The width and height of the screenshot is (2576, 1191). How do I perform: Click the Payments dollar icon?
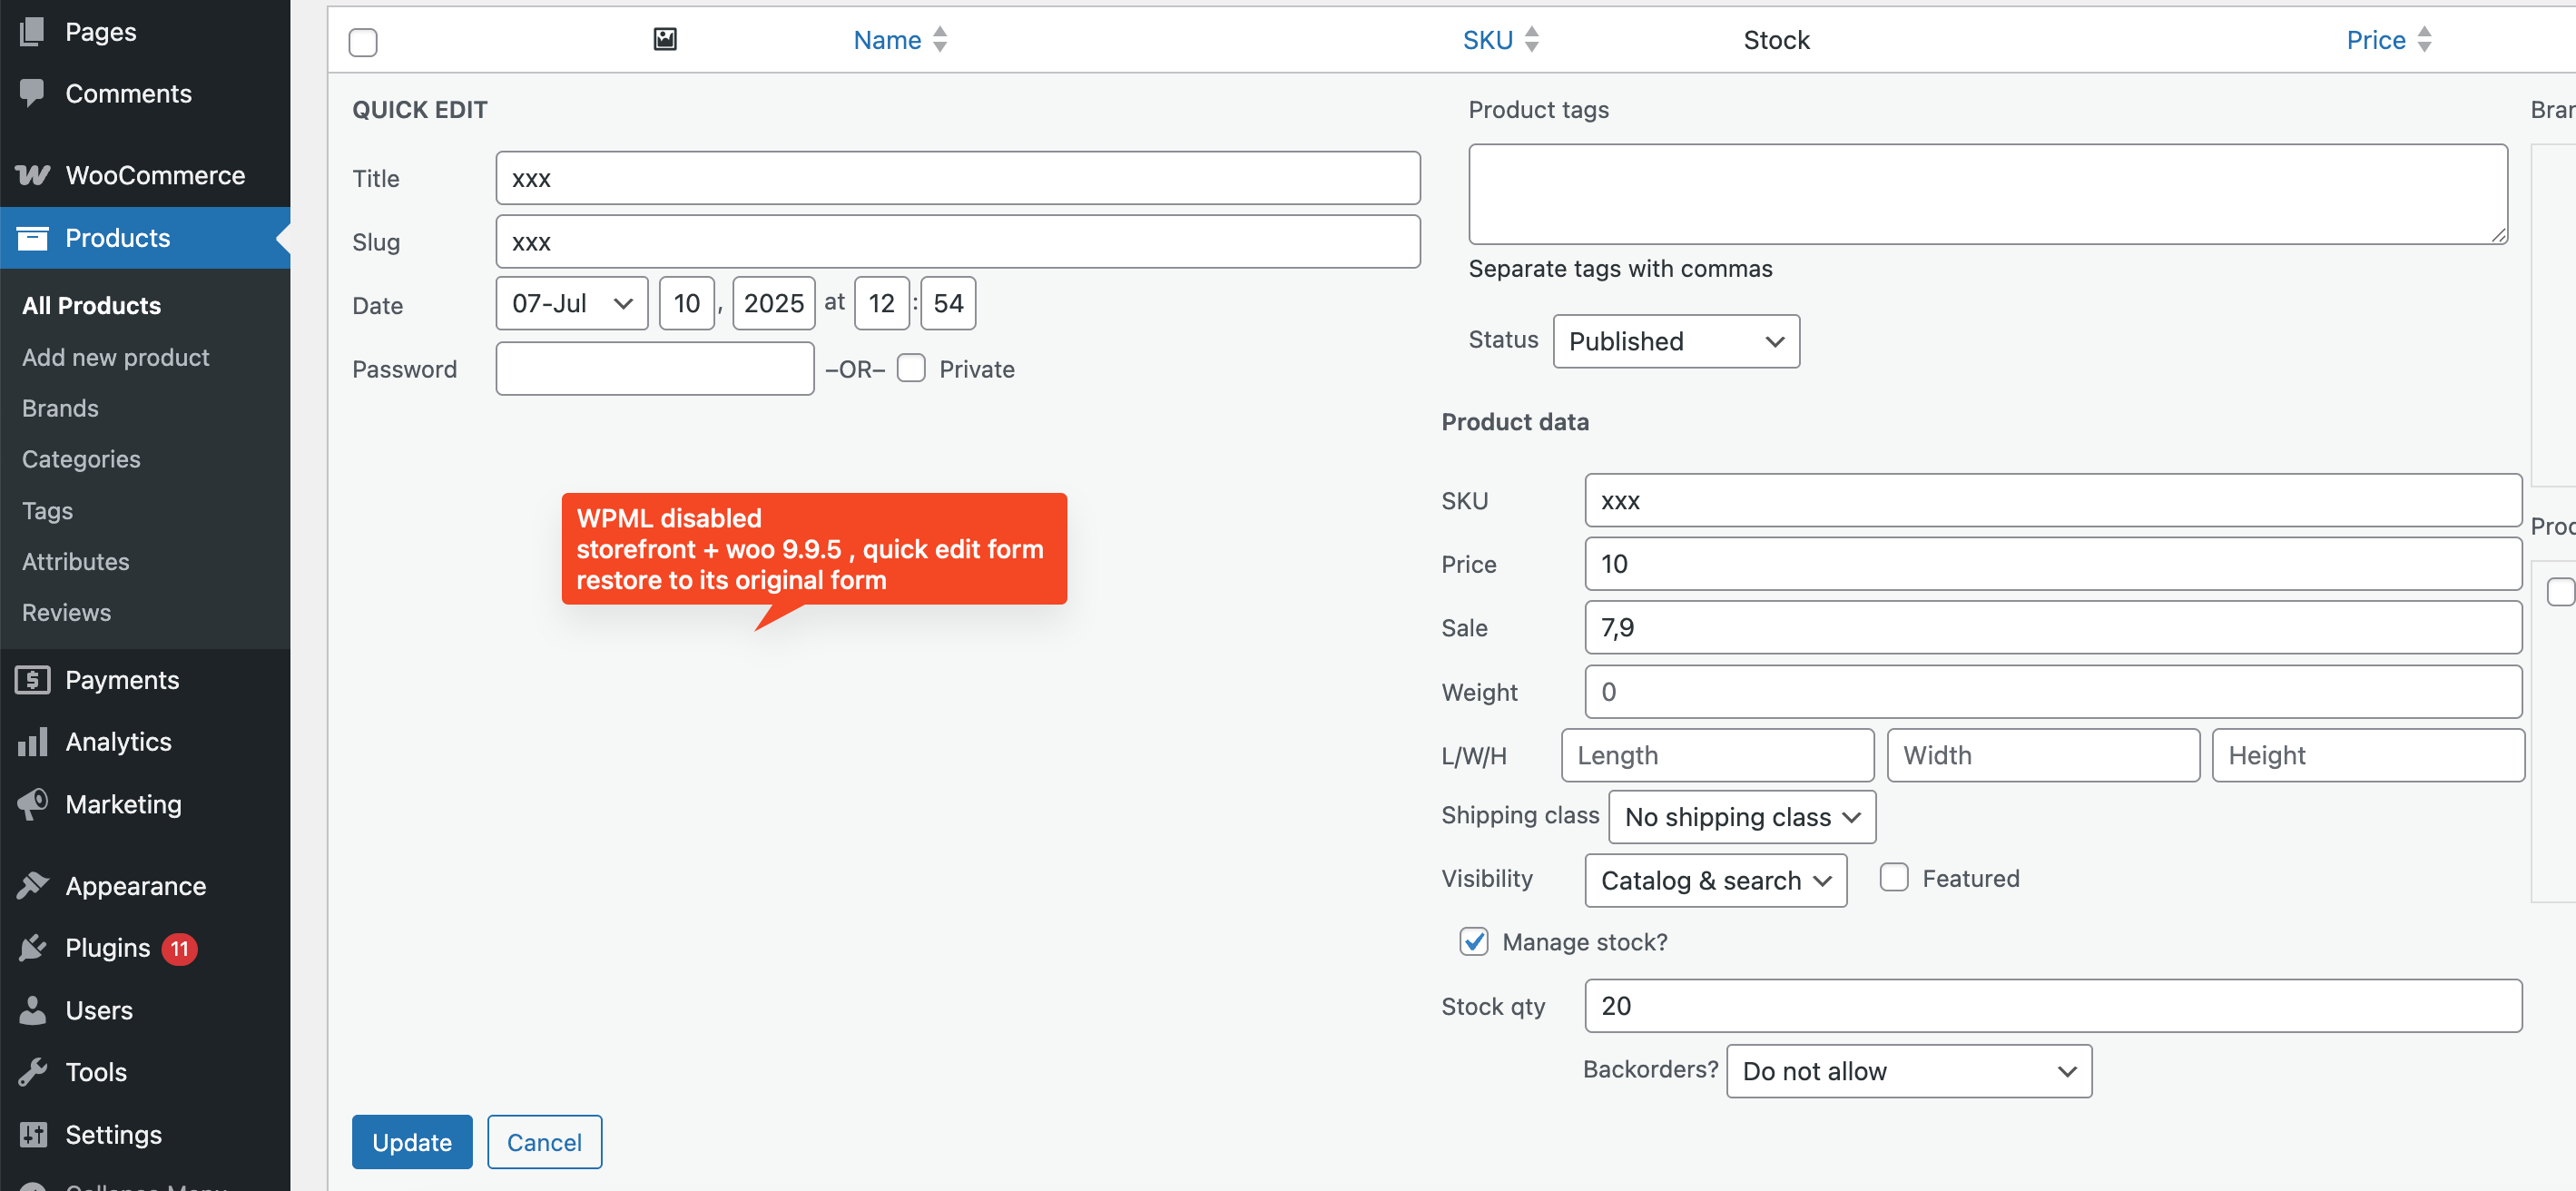[32, 680]
